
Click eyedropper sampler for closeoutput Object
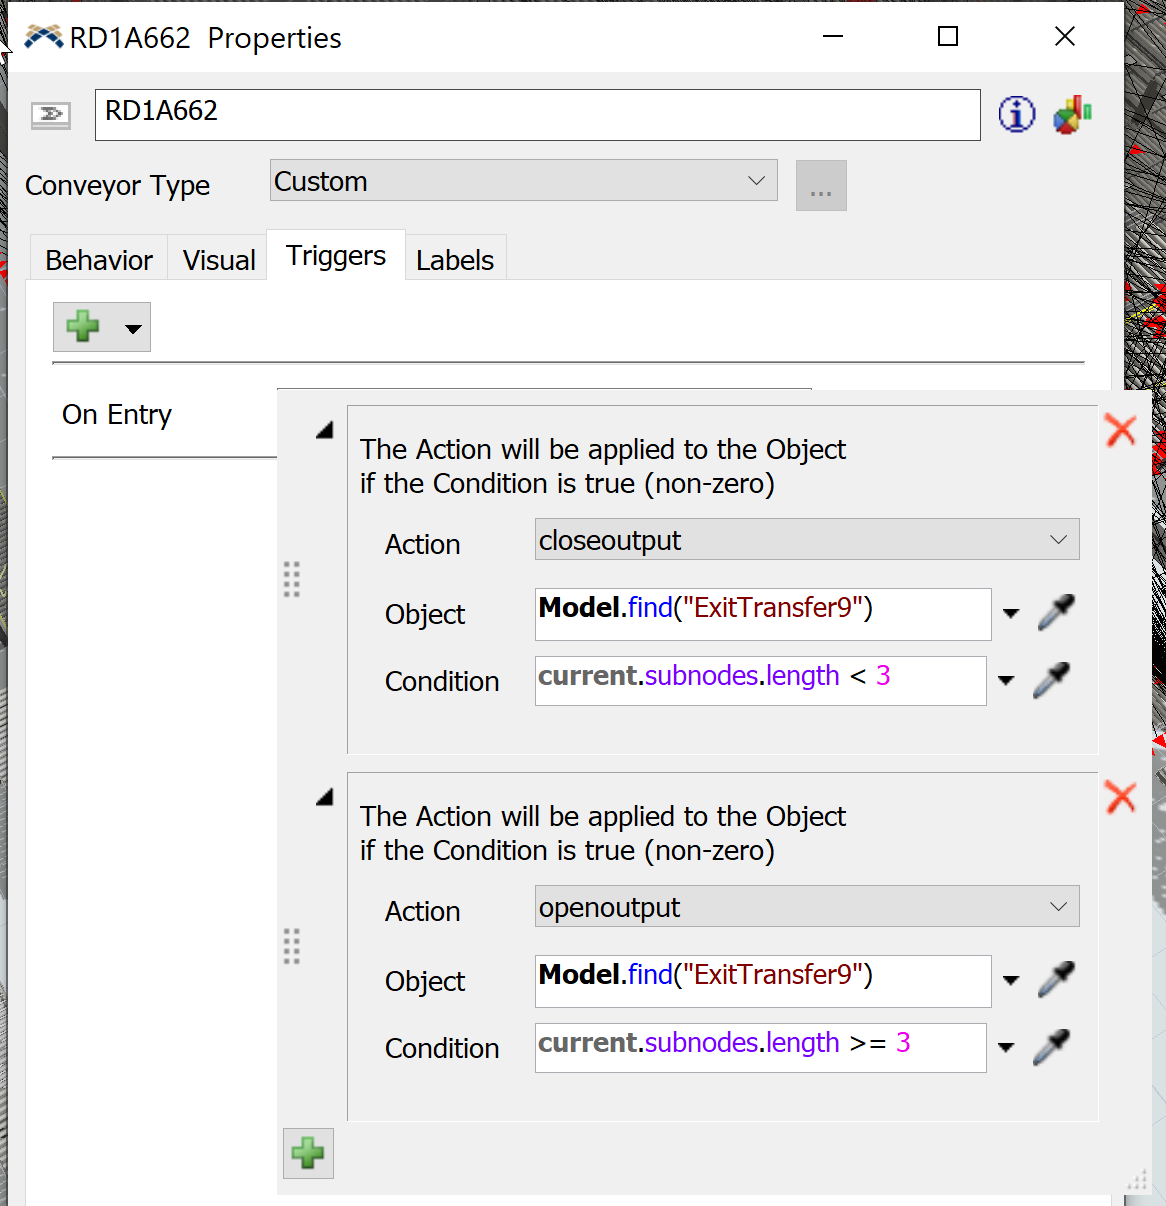(1056, 612)
